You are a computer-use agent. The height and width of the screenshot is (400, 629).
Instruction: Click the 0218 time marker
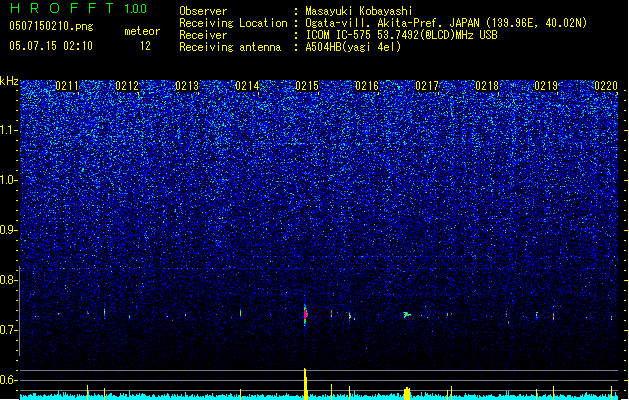click(x=487, y=86)
